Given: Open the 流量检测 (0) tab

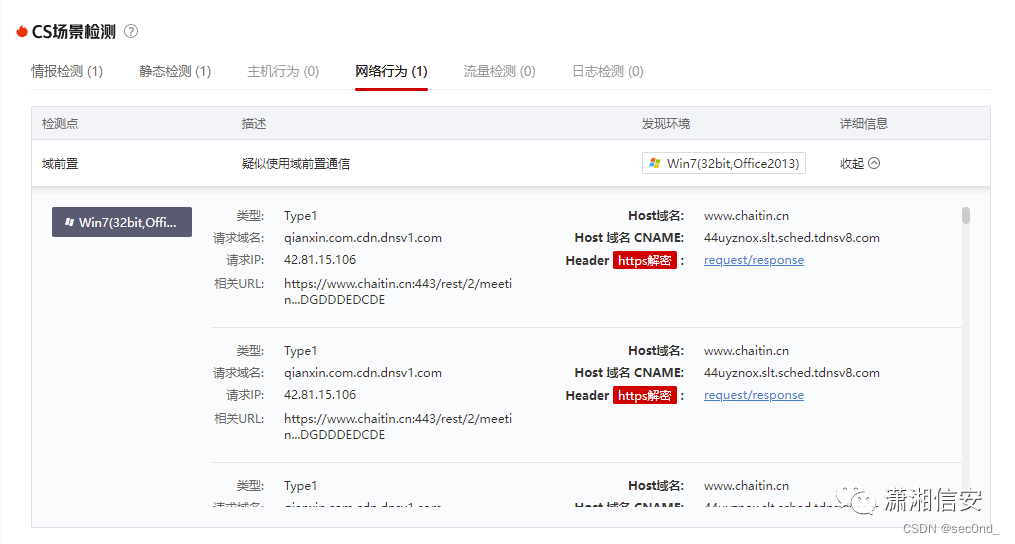Looking at the screenshot, I should pyautogui.click(x=500, y=71).
